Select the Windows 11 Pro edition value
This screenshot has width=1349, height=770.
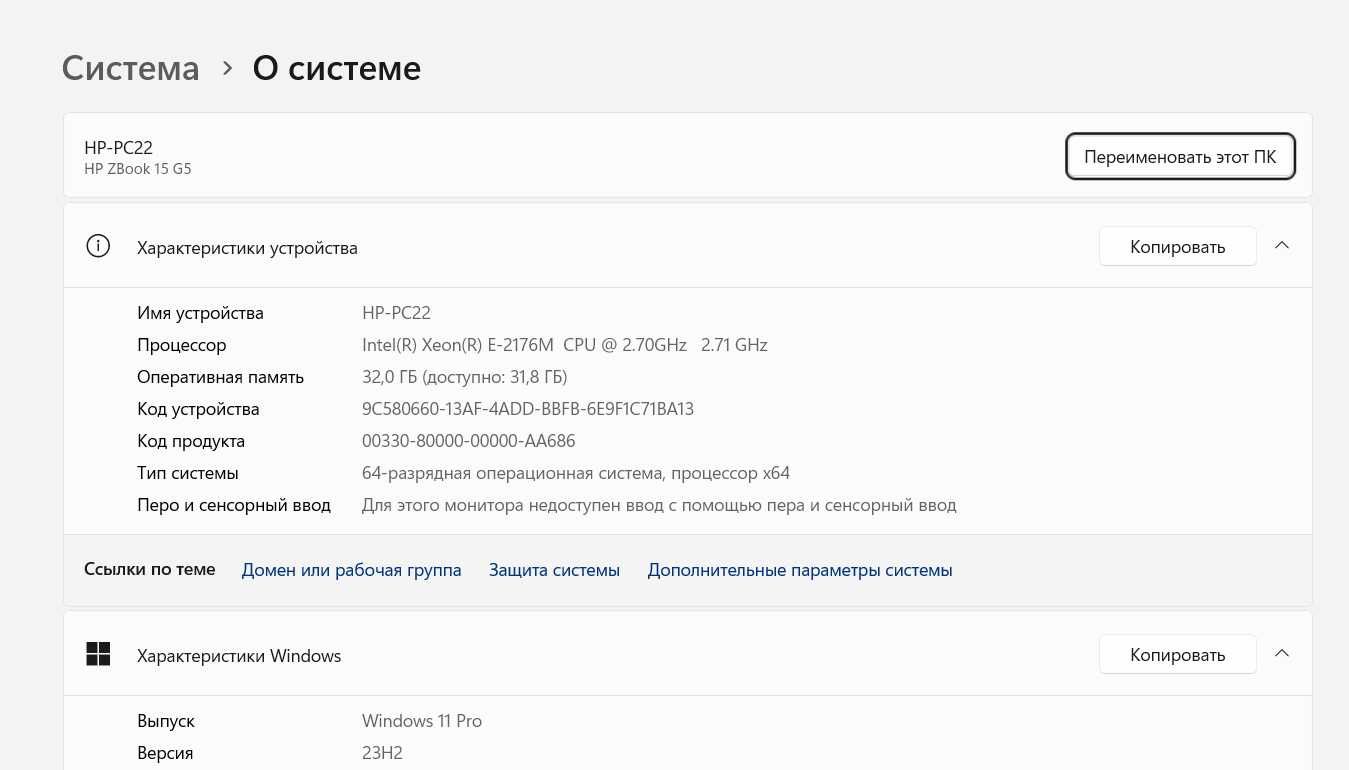coord(422,721)
